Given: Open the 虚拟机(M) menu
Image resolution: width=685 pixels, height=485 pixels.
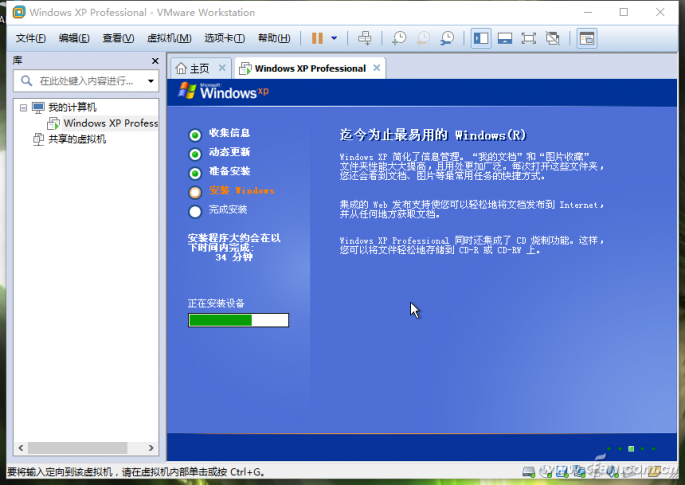Looking at the screenshot, I should 169,38.
